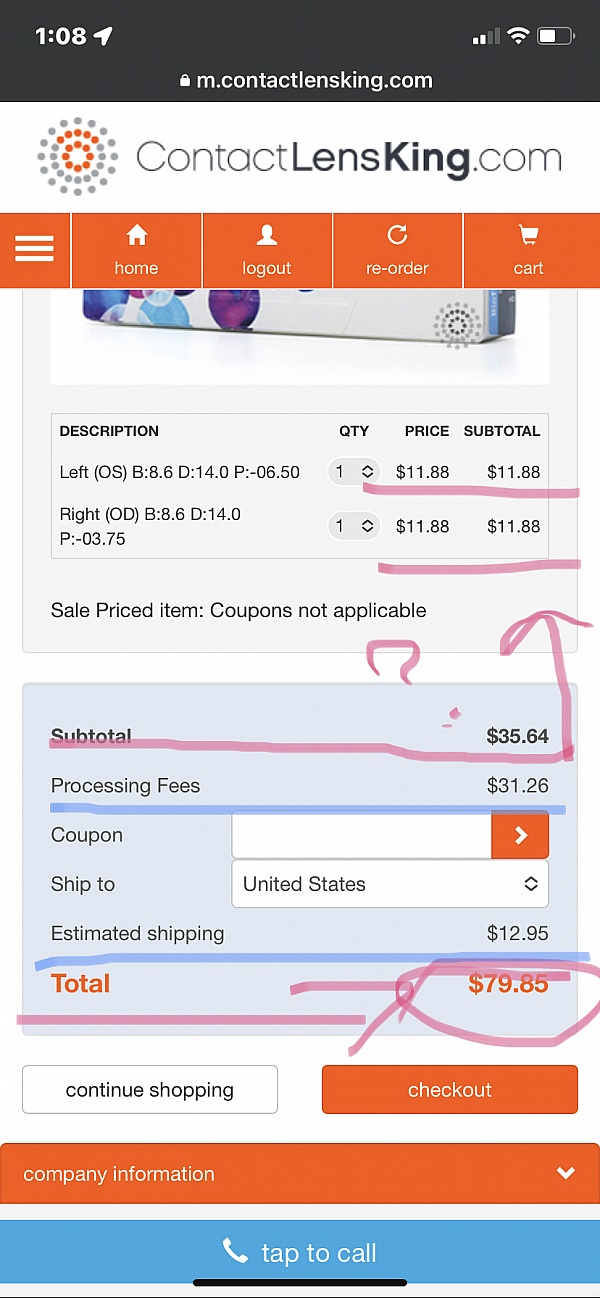600x1298 pixels.
Task: Tap the re-order refresh icon
Action: [x=397, y=235]
